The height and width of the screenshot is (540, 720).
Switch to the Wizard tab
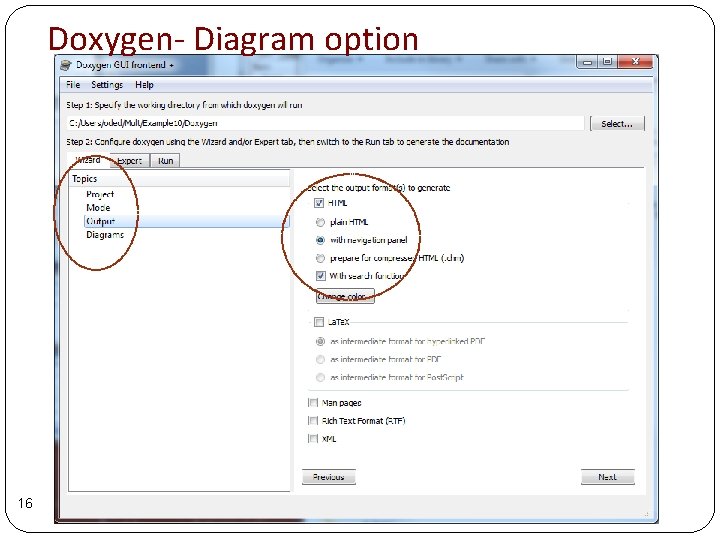click(88, 160)
